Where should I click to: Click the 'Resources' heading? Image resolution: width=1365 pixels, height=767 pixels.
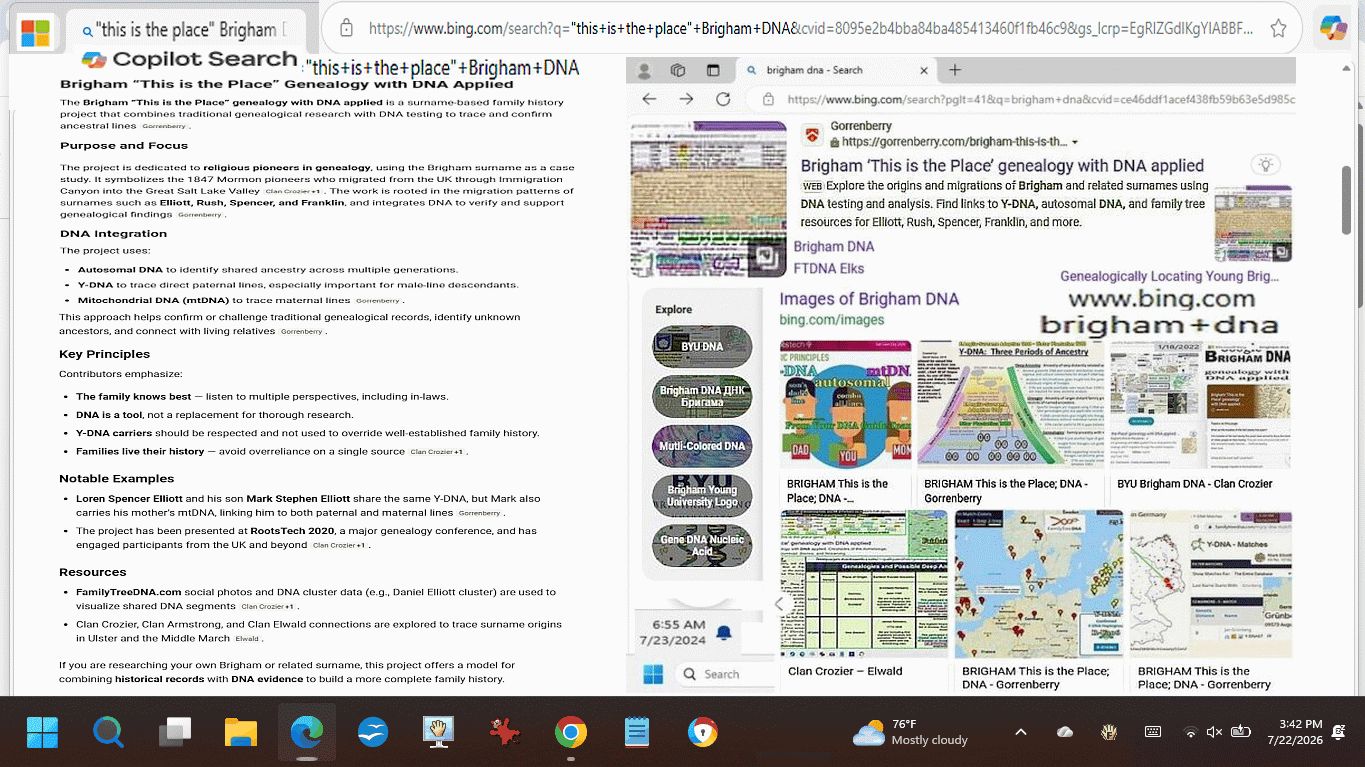93,572
